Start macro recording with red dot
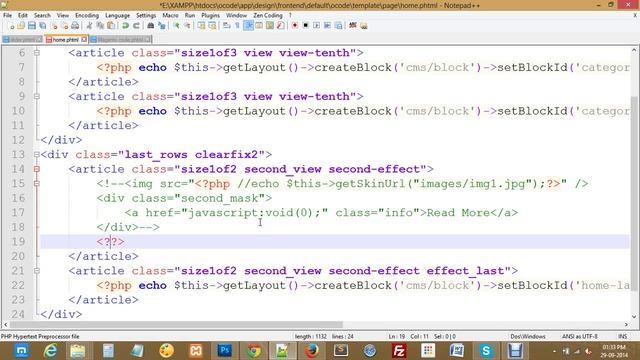The image size is (640, 360). pyautogui.click(x=294, y=26)
